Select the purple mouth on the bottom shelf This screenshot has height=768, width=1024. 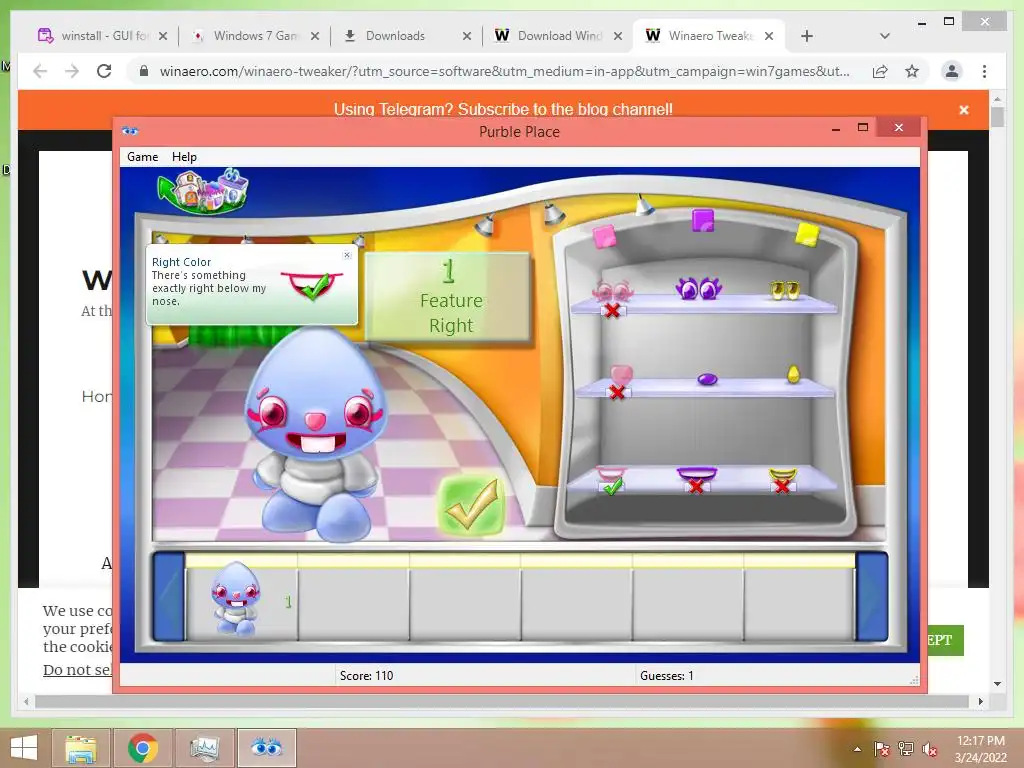(x=697, y=474)
